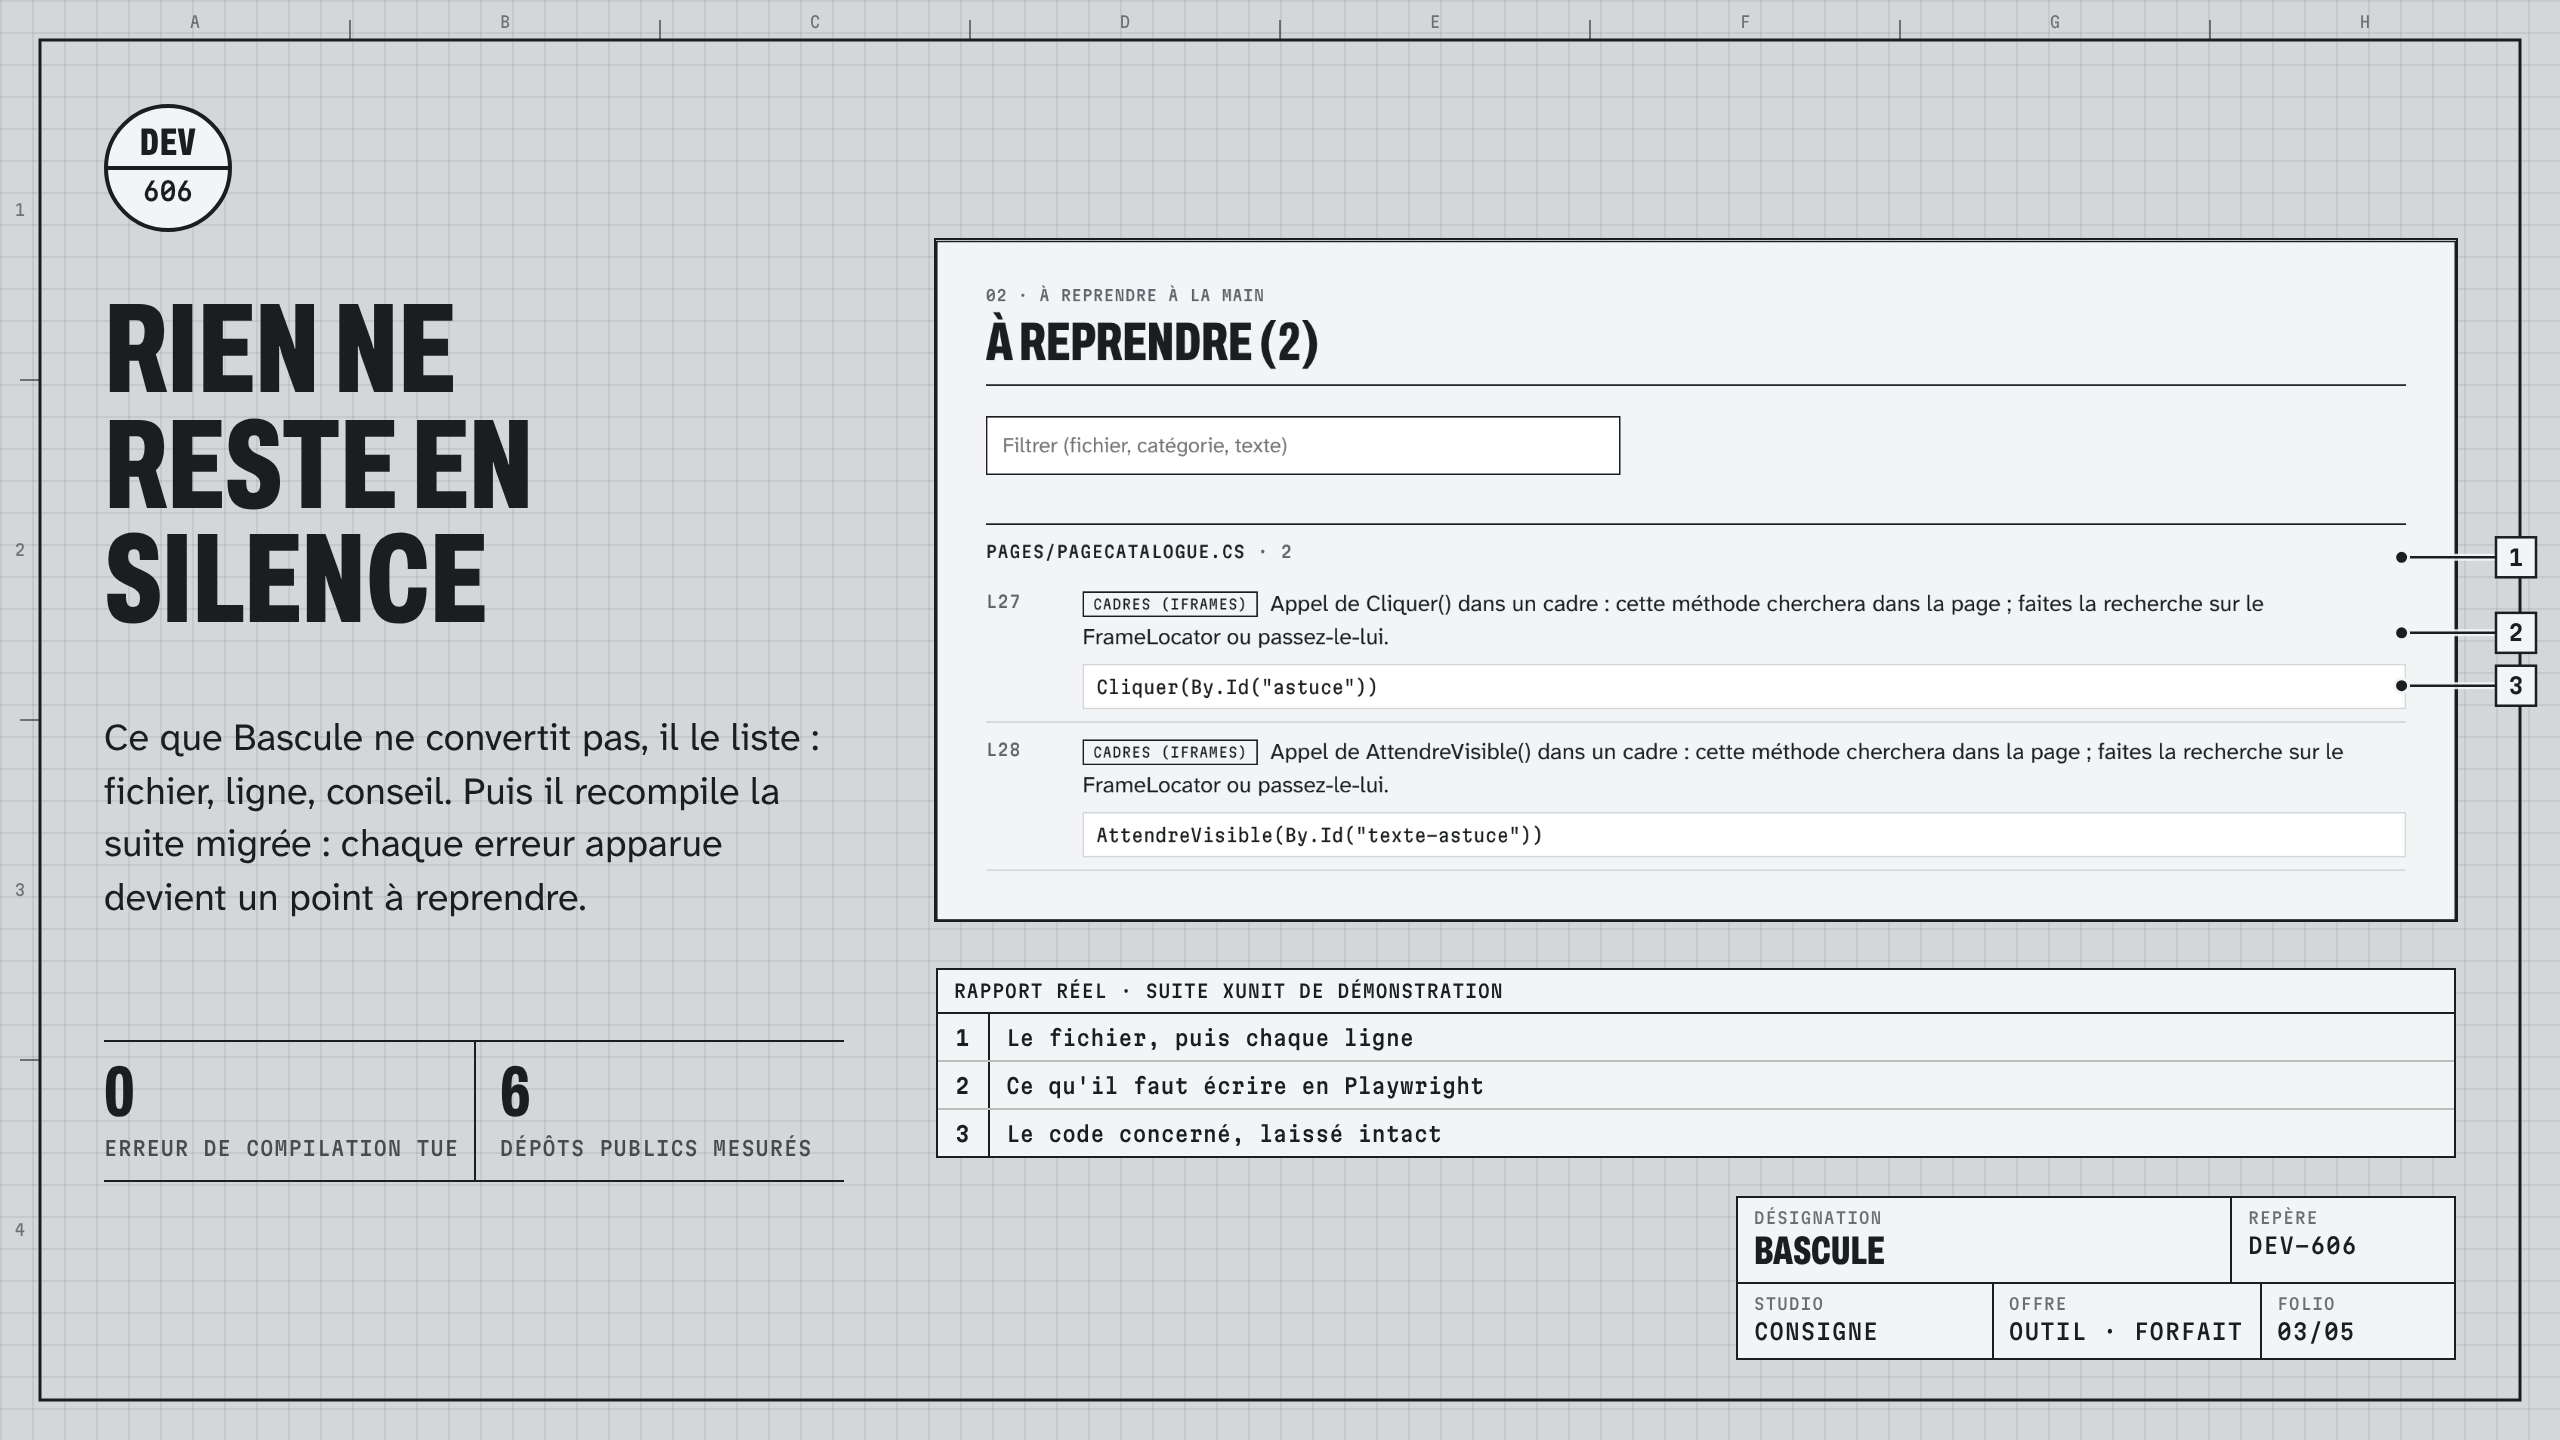Click the message about Appel de Cliquer()

[1675, 620]
